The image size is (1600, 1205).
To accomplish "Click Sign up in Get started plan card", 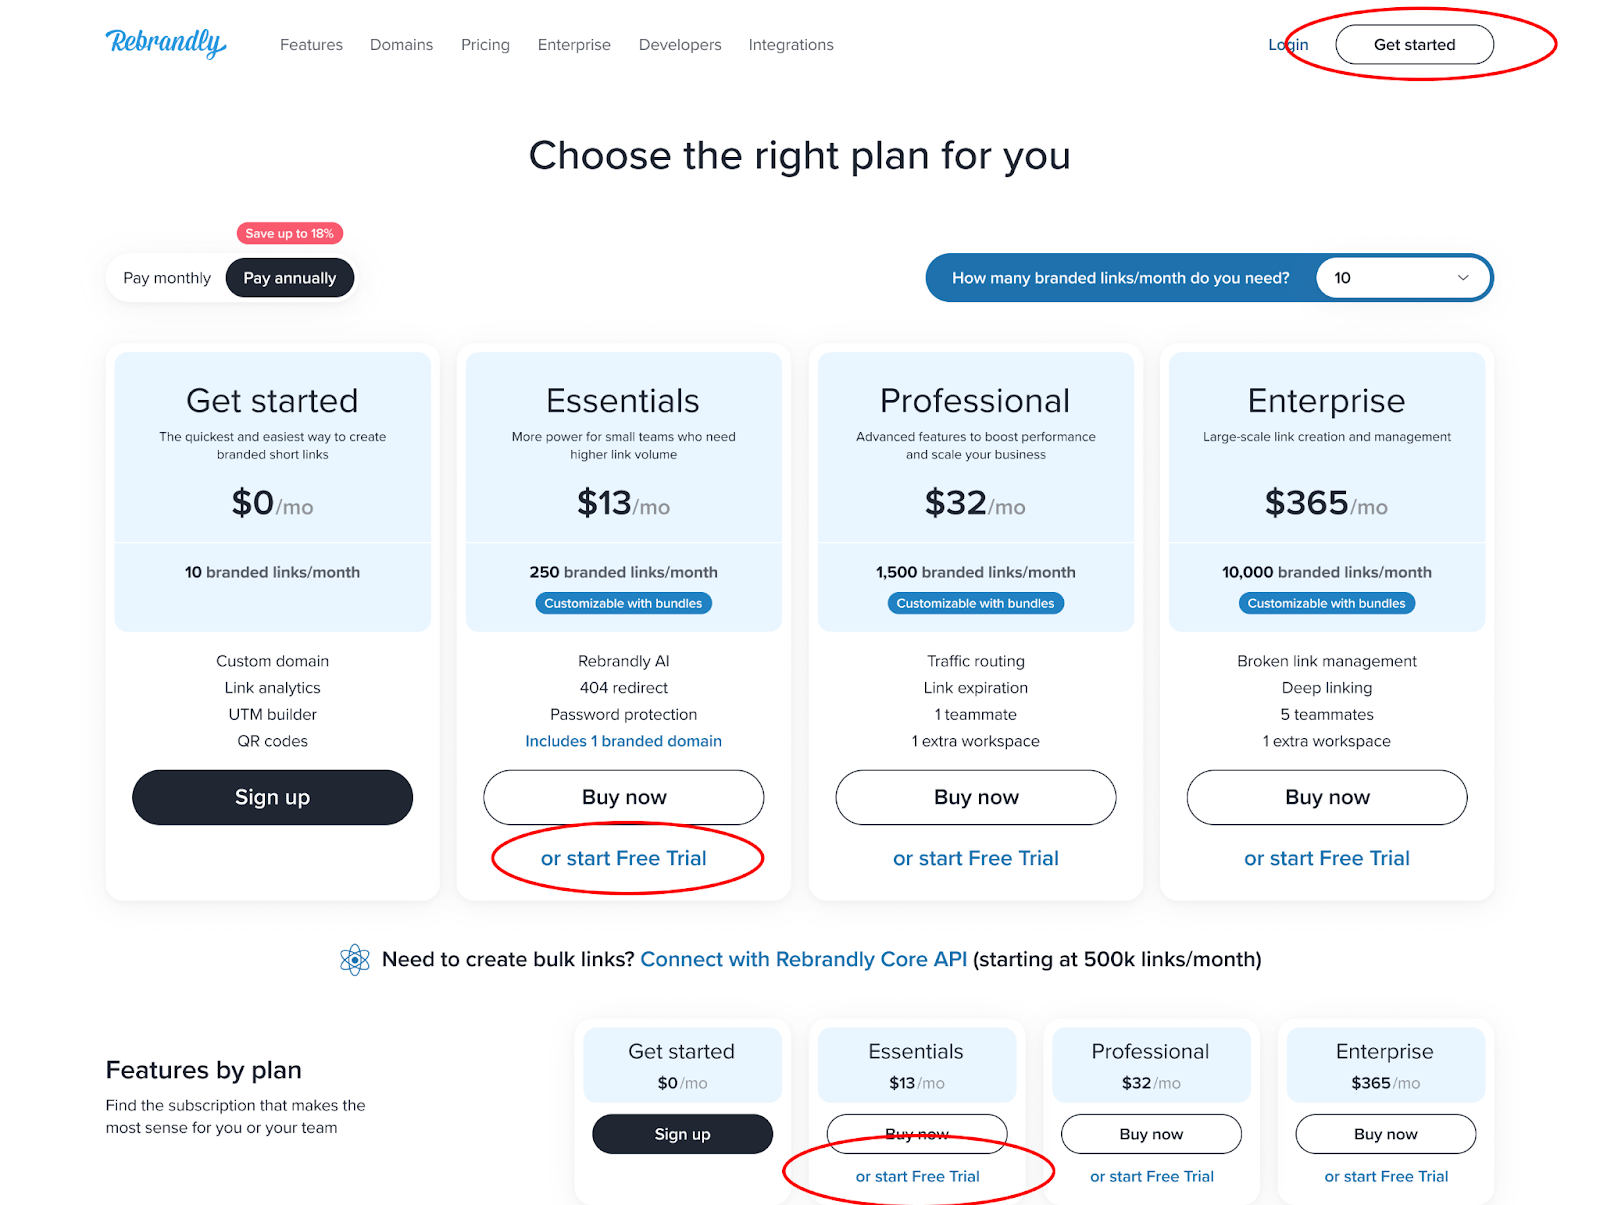I will click(x=272, y=797).
